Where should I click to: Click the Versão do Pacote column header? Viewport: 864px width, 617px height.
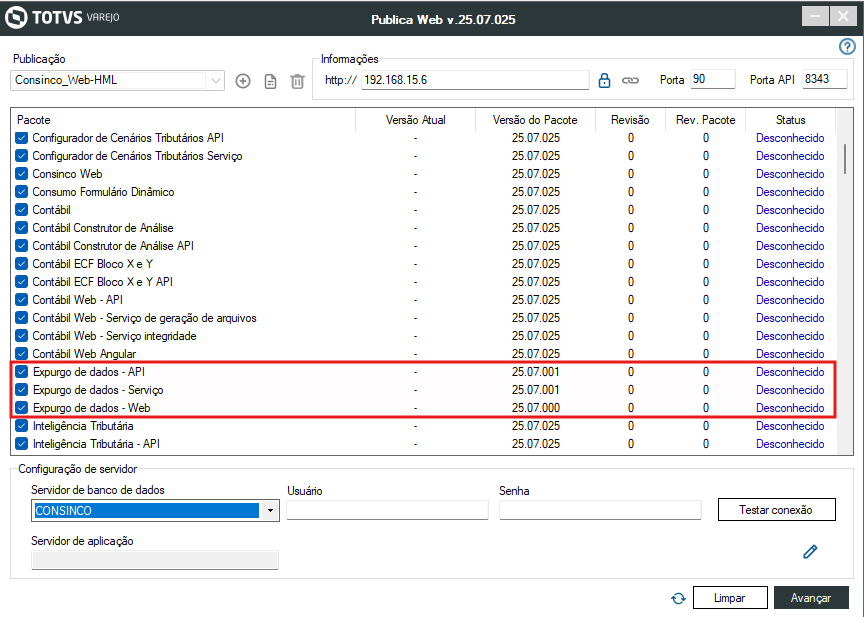click(x=535, y=120)
